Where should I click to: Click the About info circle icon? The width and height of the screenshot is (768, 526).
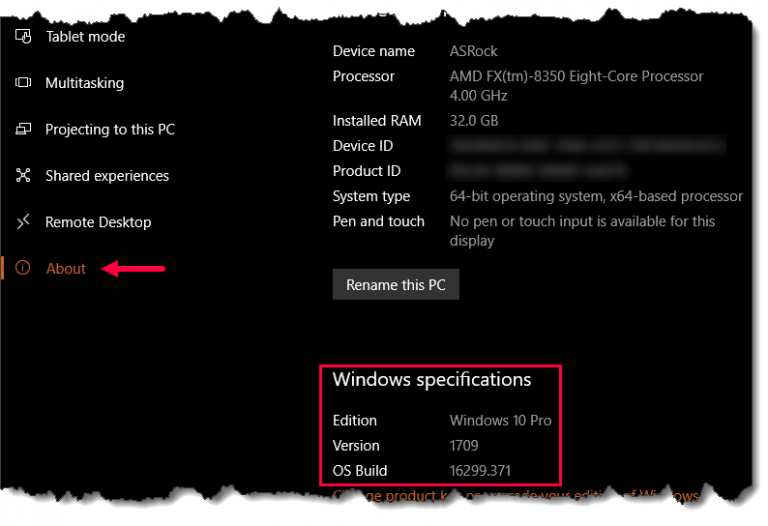coord(23,267)
